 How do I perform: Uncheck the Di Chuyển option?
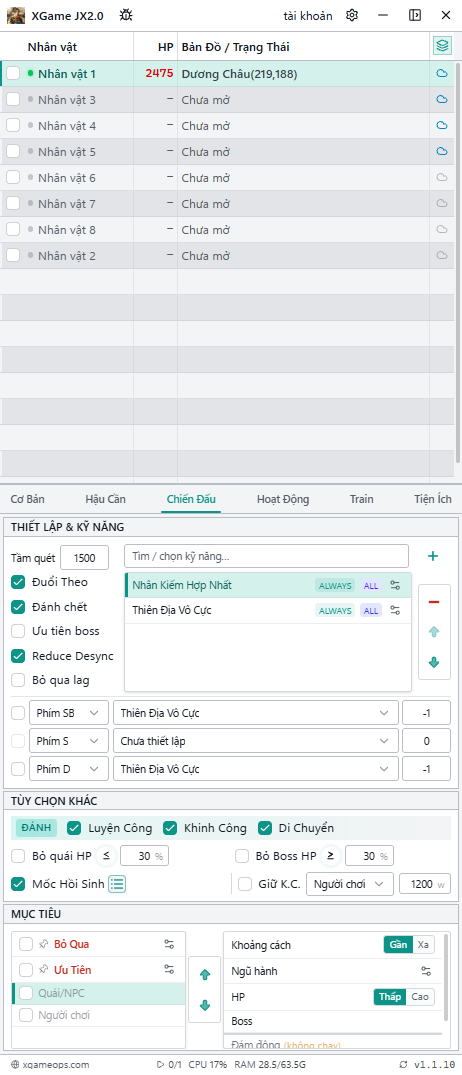(x=265, y=828)
